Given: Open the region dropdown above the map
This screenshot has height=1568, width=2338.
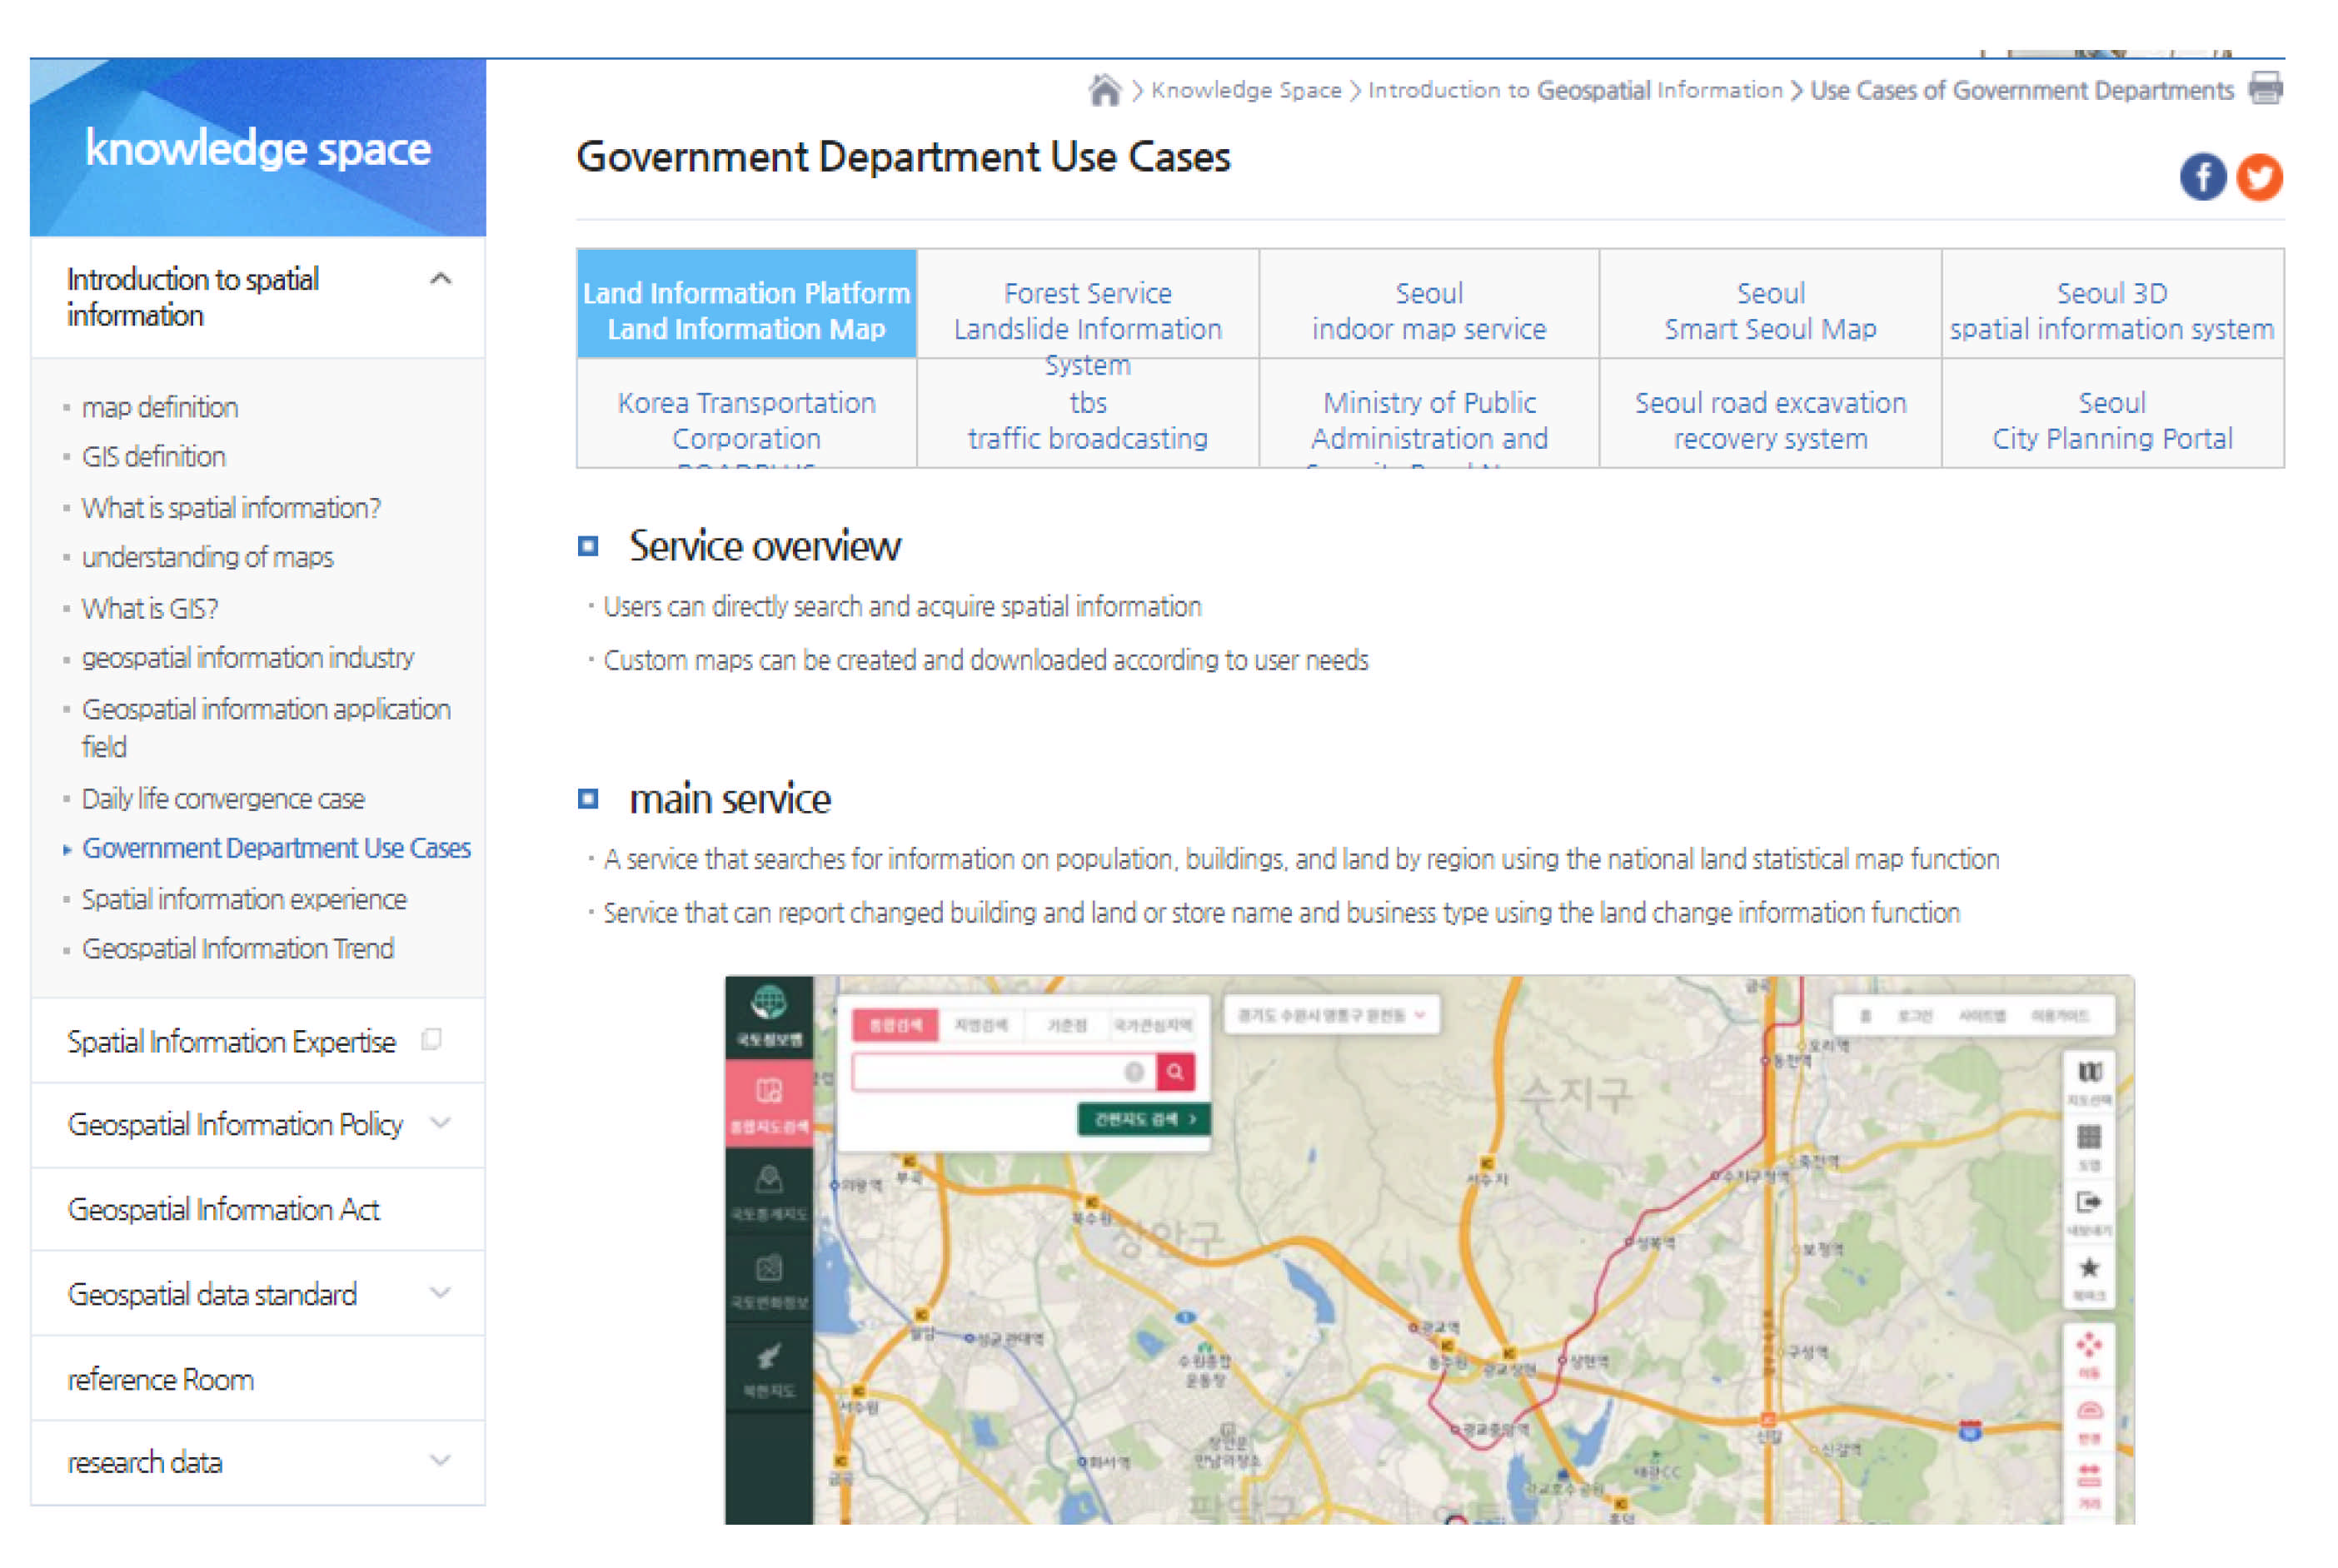Looking at the screenshot, I should click(x=1331, y=1015).
